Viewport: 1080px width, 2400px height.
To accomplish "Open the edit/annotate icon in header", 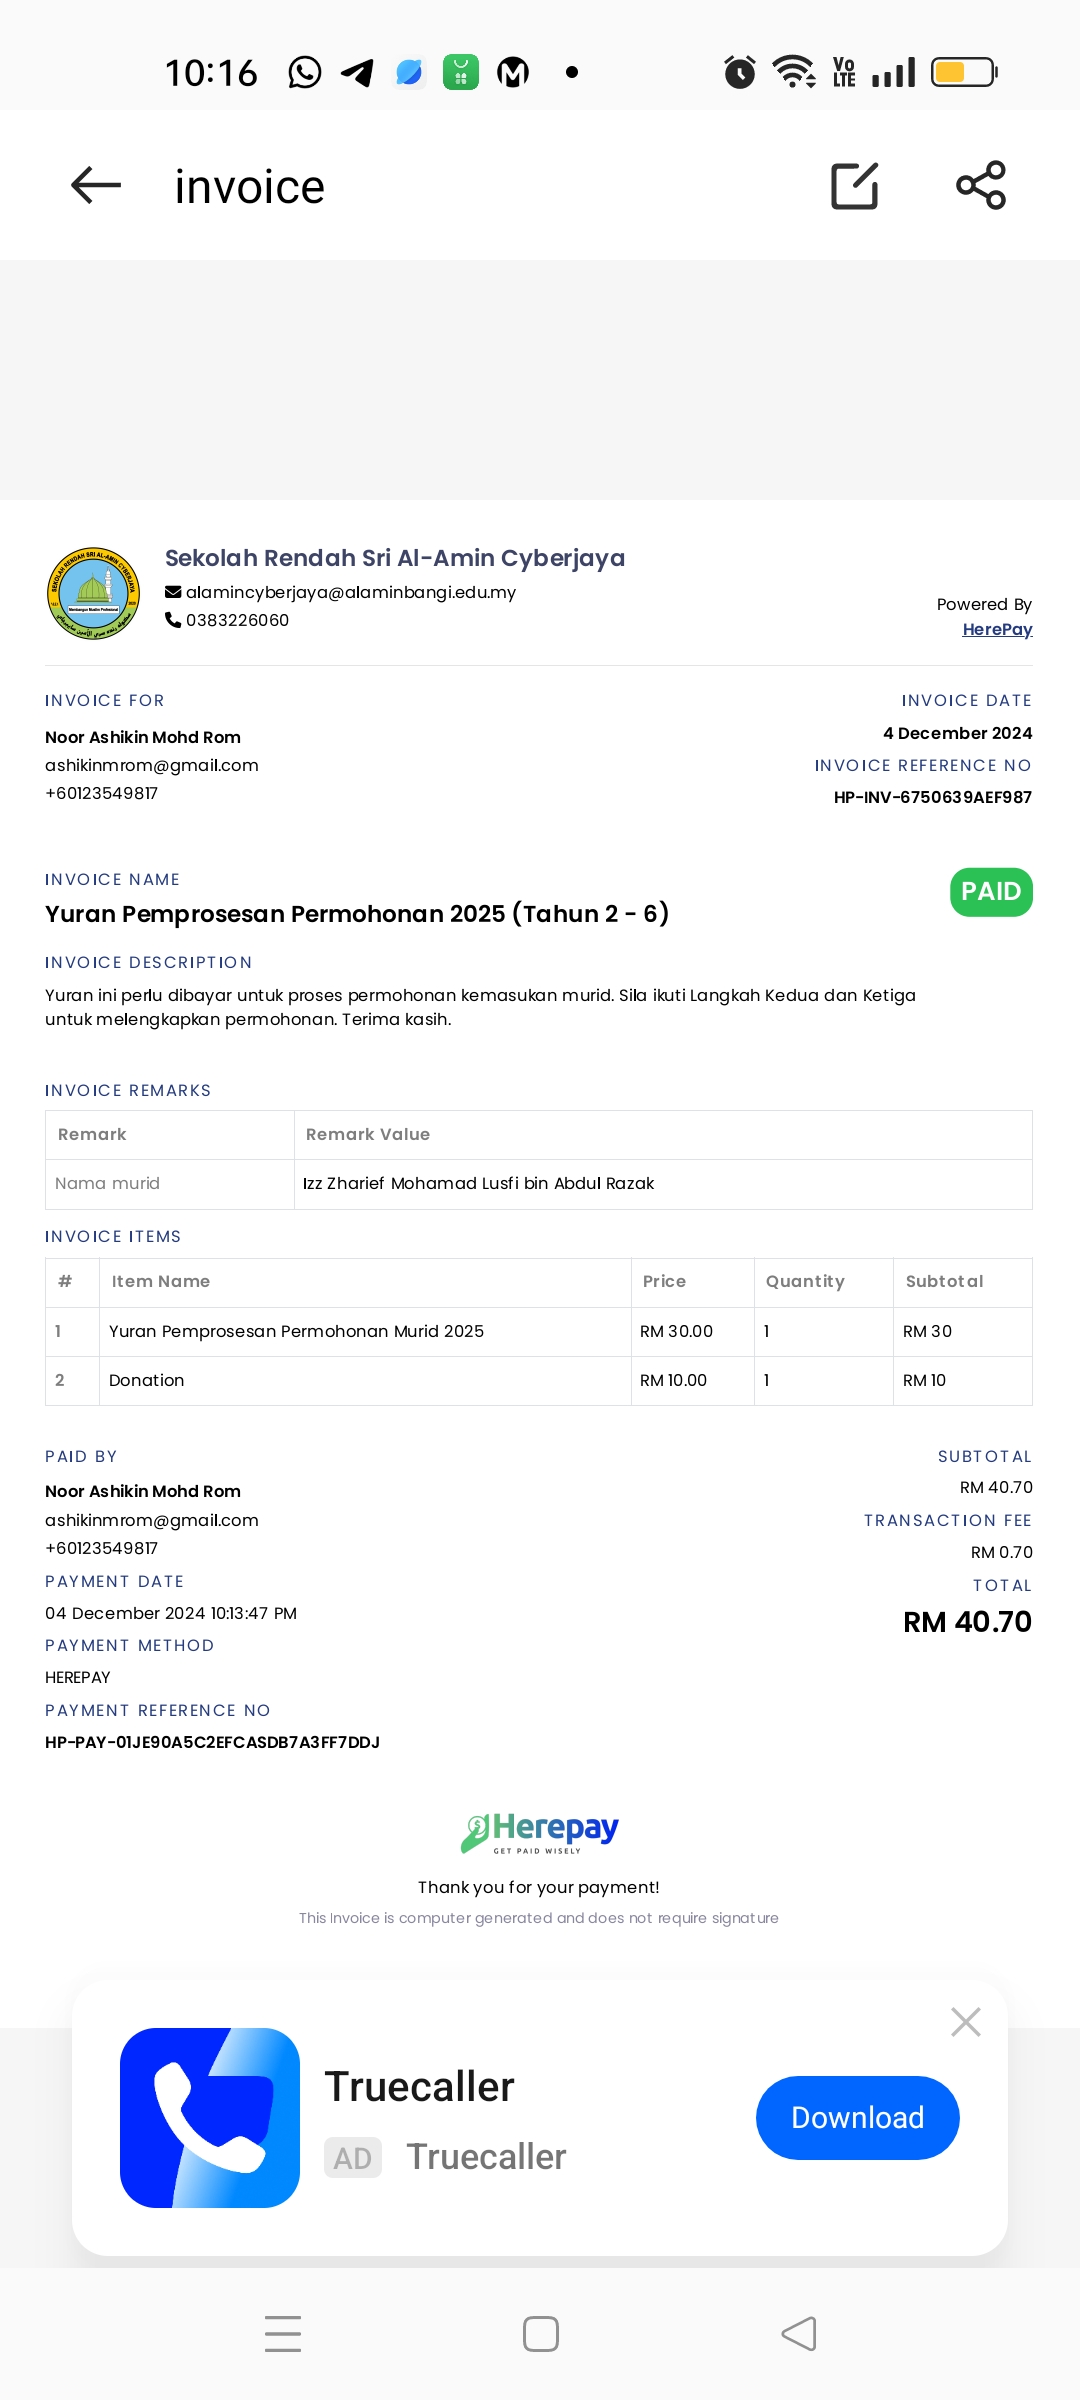I will point(855,185).
